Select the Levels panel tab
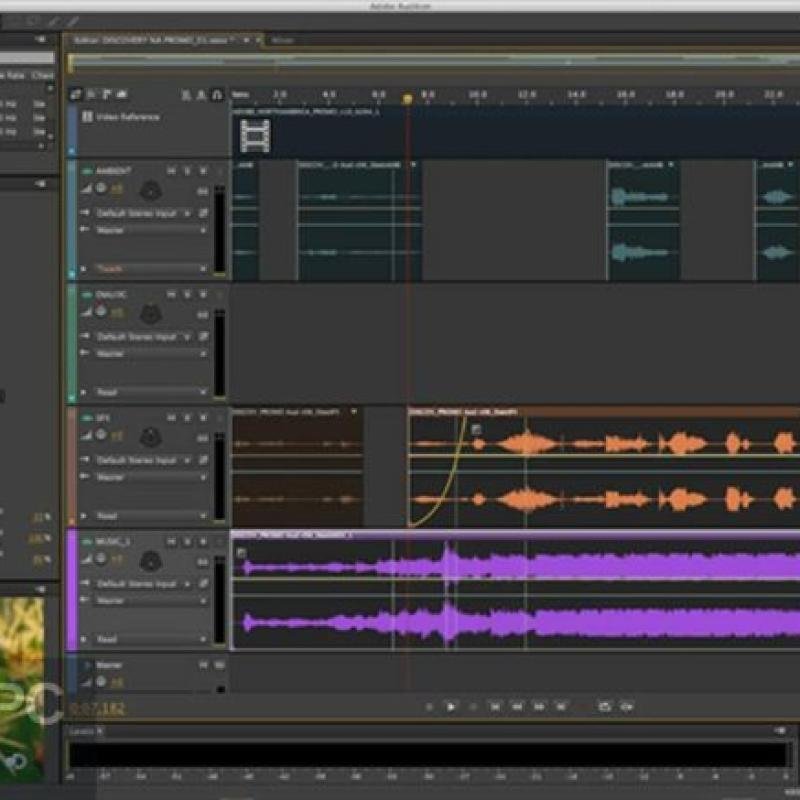This screenshot has height=800, width=800. point(82,731)
